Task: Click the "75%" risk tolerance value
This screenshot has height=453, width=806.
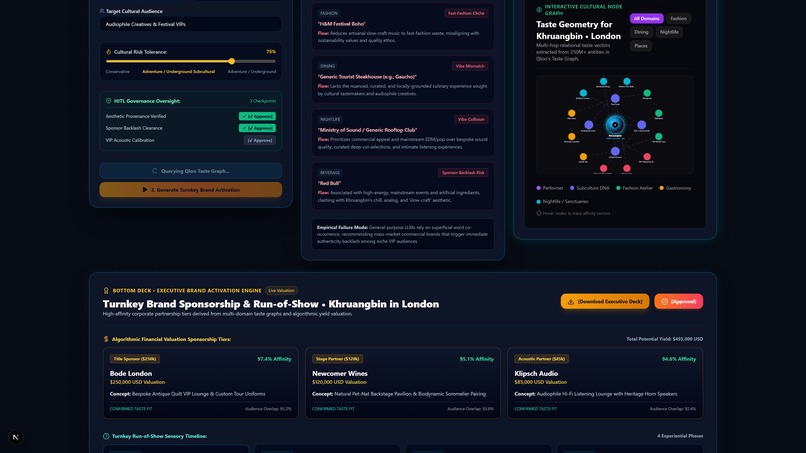Action: [x=271, y=51]
